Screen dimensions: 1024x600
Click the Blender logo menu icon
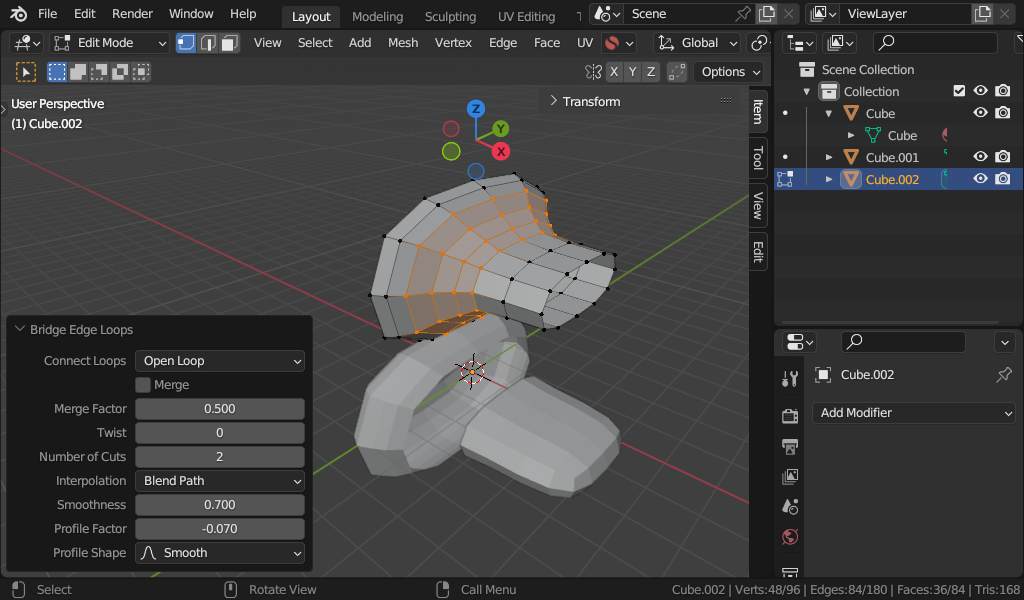pyautogui.click(x=18, y=14)
